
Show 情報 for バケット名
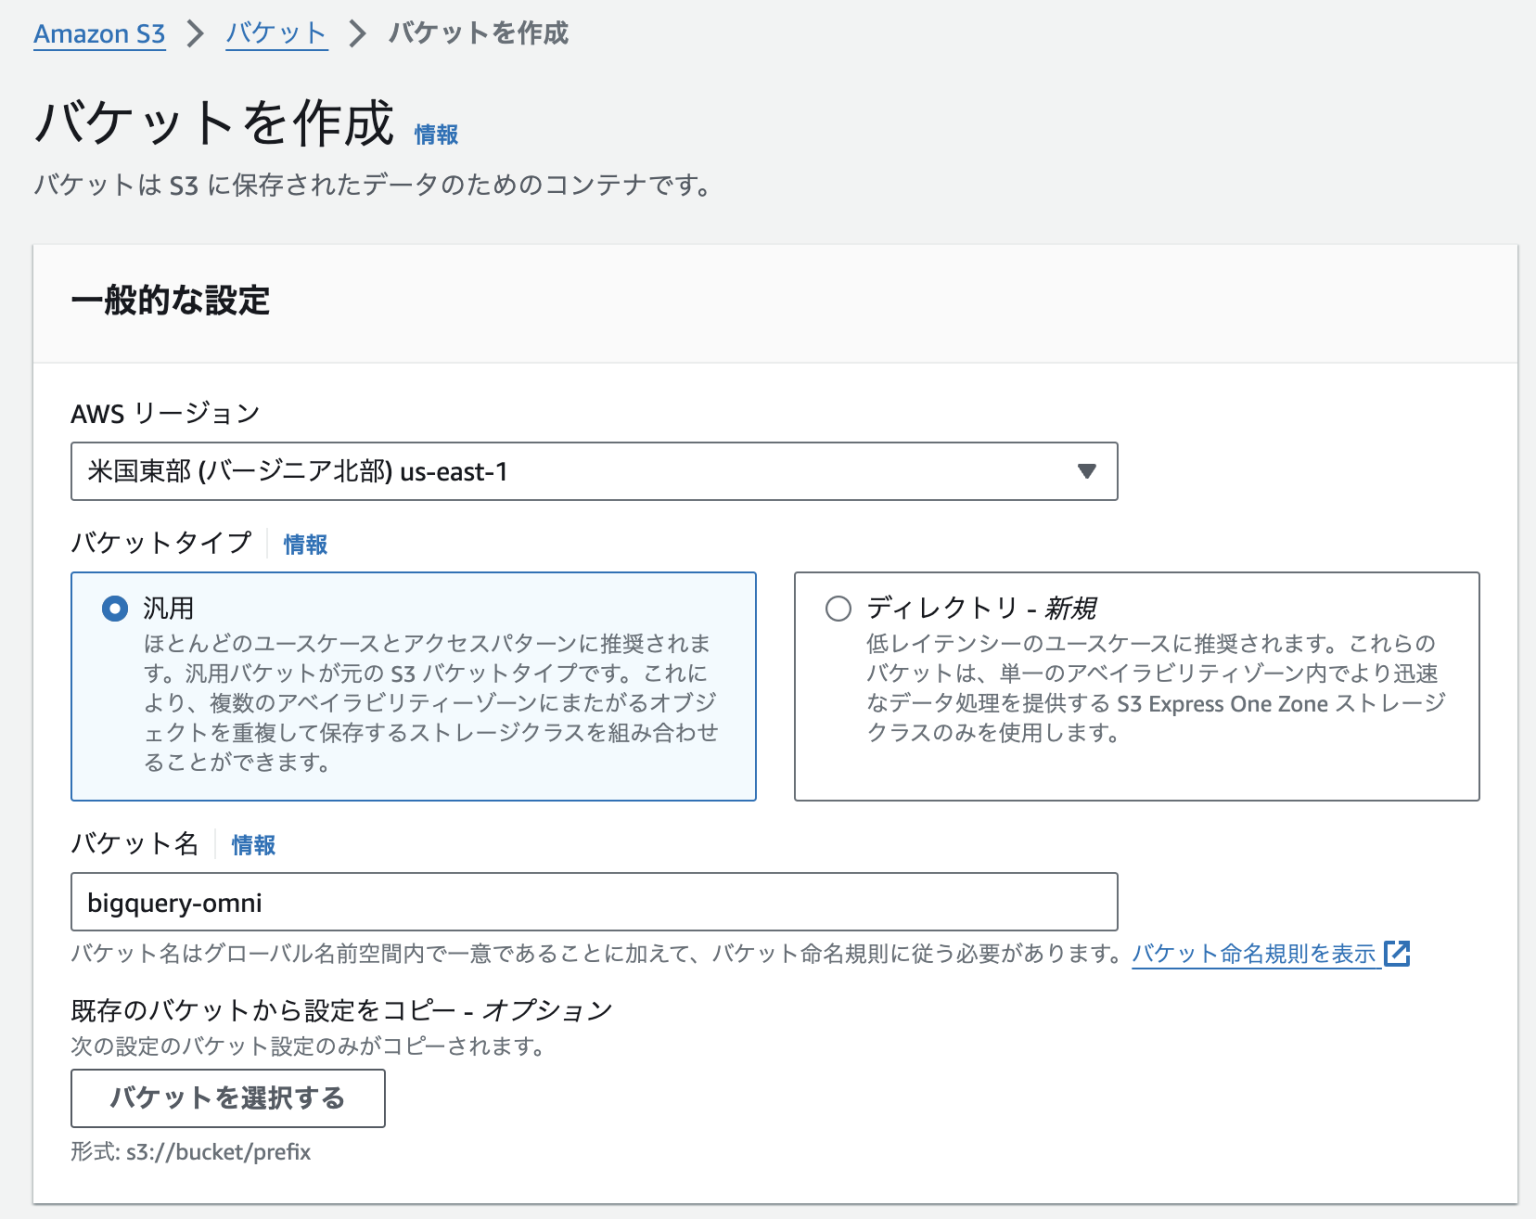252,845
